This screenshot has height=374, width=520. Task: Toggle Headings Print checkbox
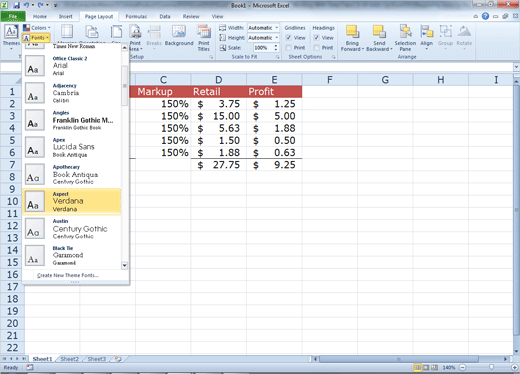(x=317, y=48)
